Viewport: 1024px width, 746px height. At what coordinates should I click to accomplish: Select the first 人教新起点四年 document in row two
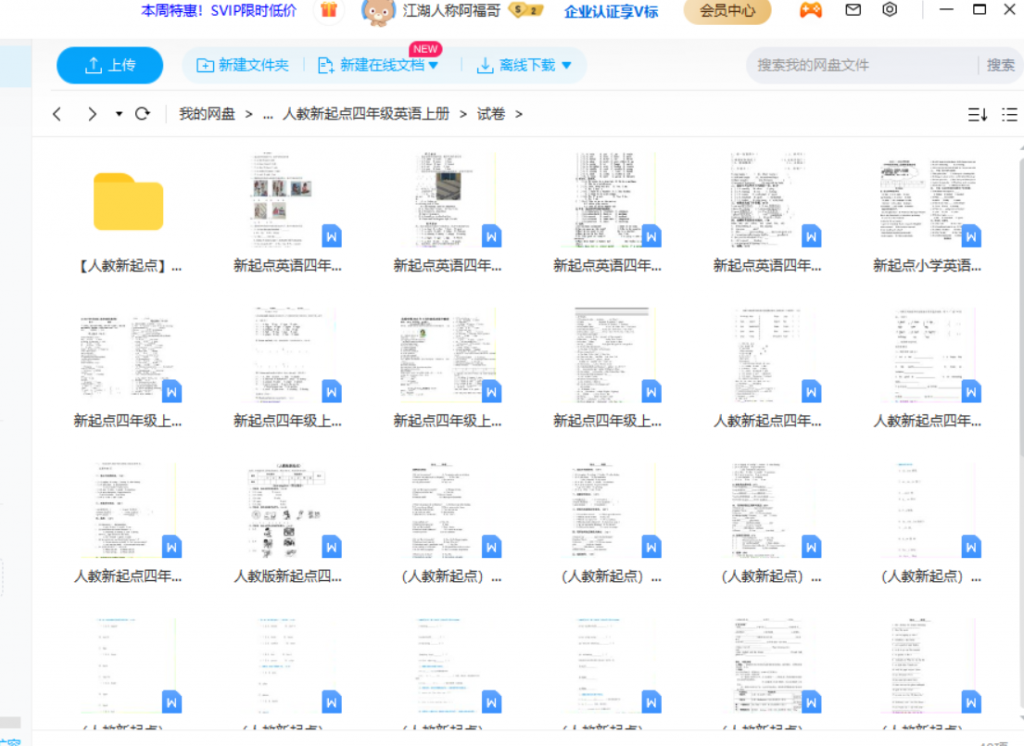pyautogui.click(x=767, y=368)
